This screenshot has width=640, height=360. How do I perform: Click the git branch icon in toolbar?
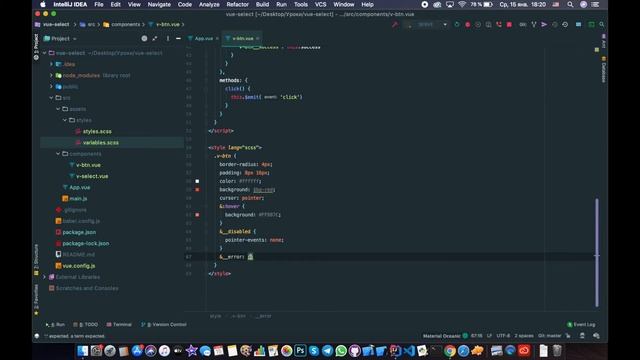[x=533, y=24]
